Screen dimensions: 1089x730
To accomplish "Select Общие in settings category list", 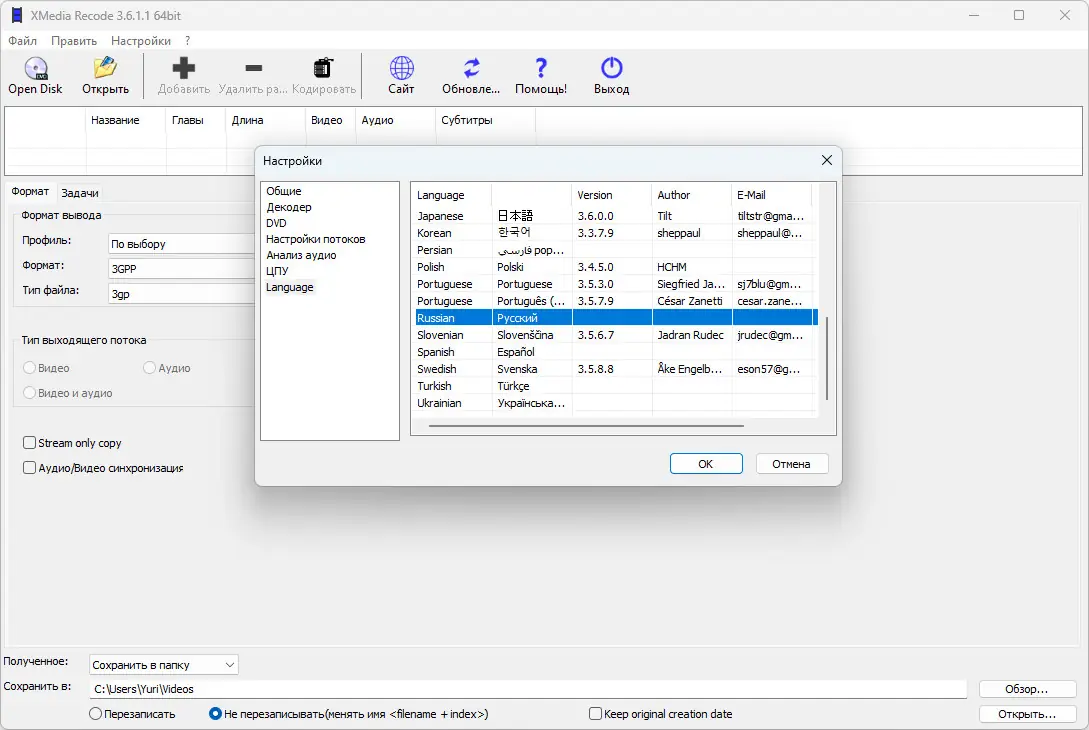I will coord(284,191).
